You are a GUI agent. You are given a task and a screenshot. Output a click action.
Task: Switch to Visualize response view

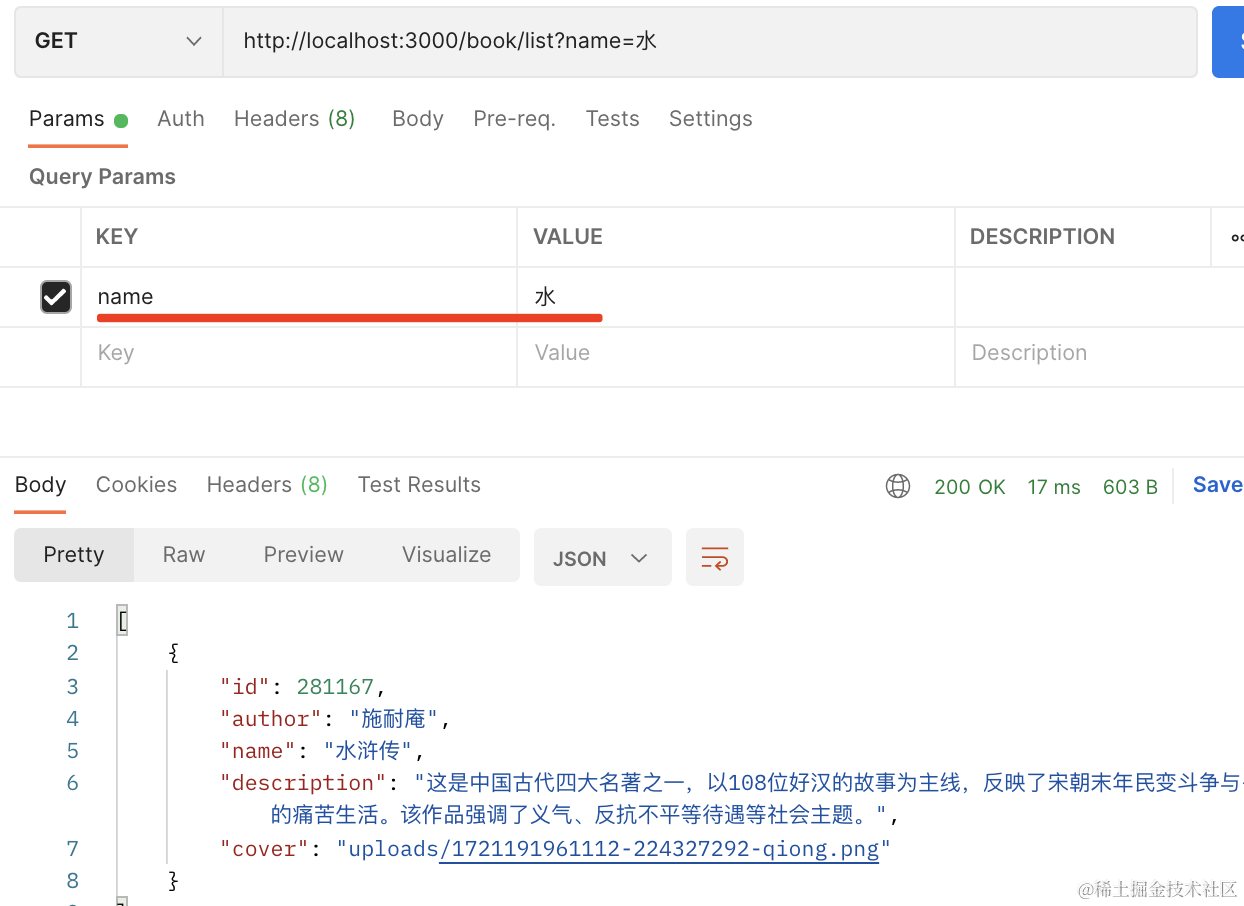click(x=446, y=555)
